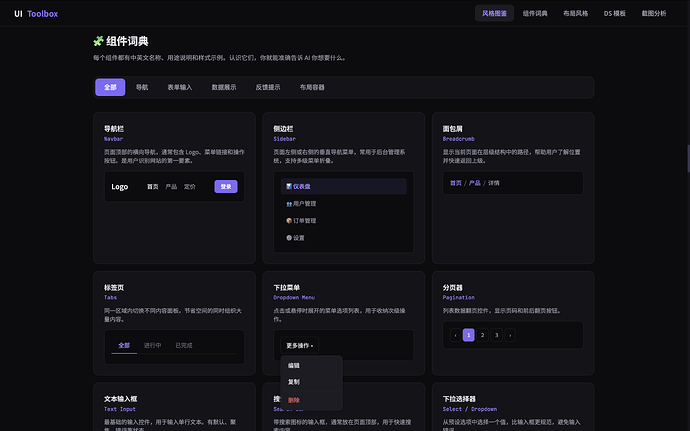Click the puzzle icon beside 组件词典 heading

coord(98,41)
